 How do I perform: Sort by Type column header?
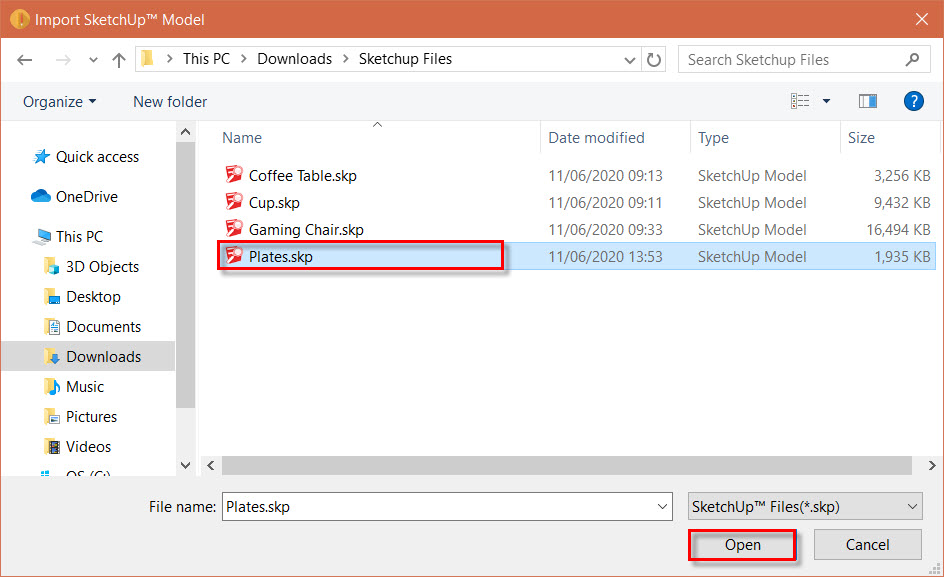pos(713,138)
